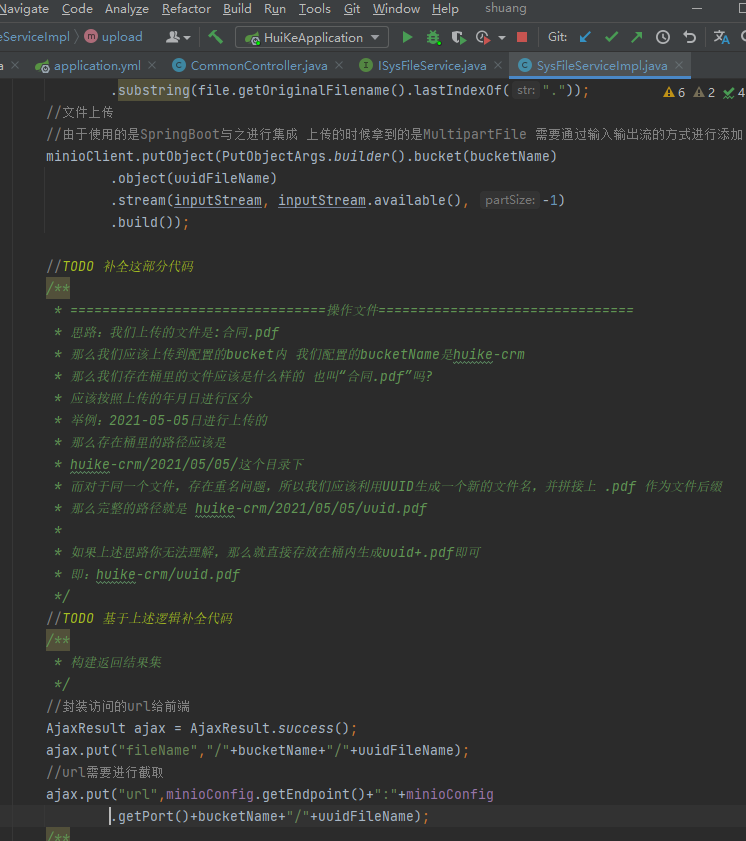This screenshot has height=841, width=746.
Task: Open the user profile dropdown
Action: [178, 37]
